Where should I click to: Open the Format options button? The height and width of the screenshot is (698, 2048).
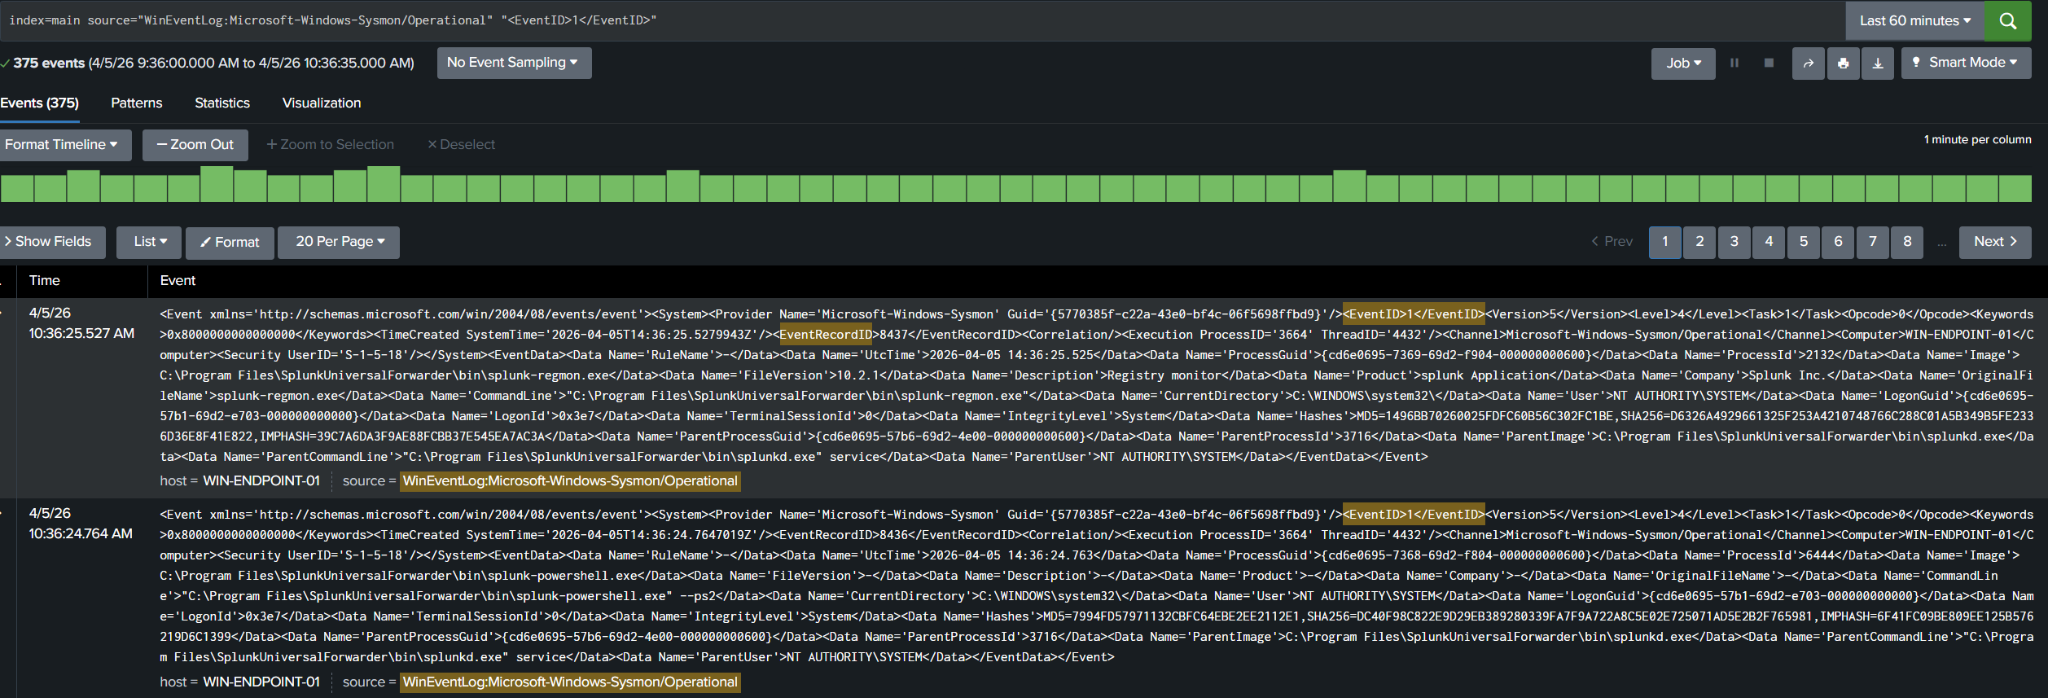pos(230,242)
